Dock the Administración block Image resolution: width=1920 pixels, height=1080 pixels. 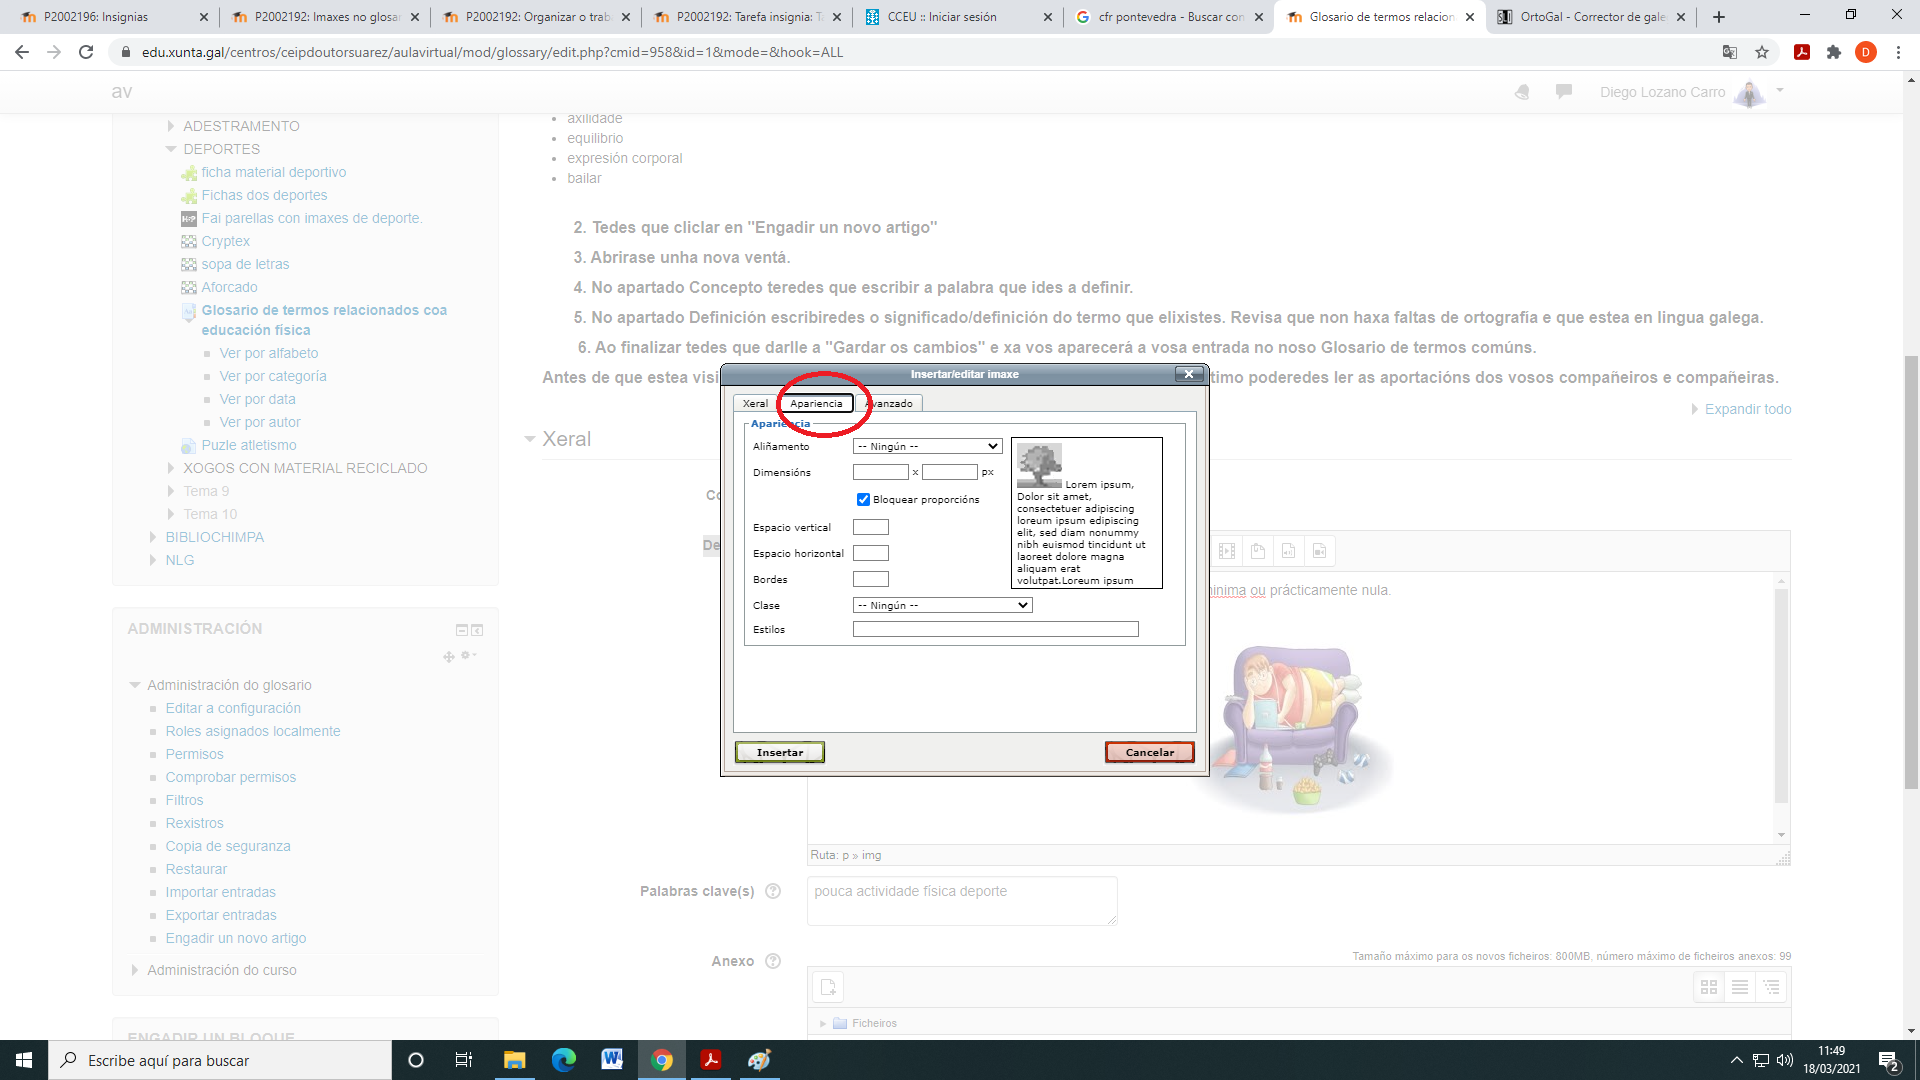(x=478, y=630)
